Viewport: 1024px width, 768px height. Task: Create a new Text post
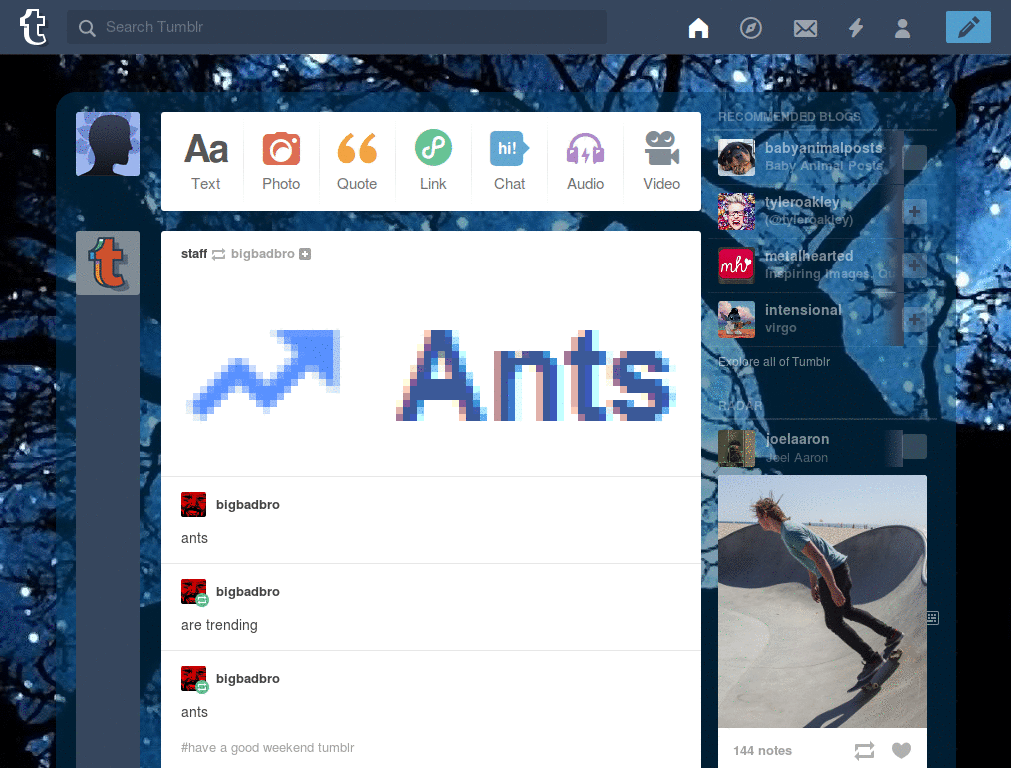pyautogui.click(x=206, y=161)
